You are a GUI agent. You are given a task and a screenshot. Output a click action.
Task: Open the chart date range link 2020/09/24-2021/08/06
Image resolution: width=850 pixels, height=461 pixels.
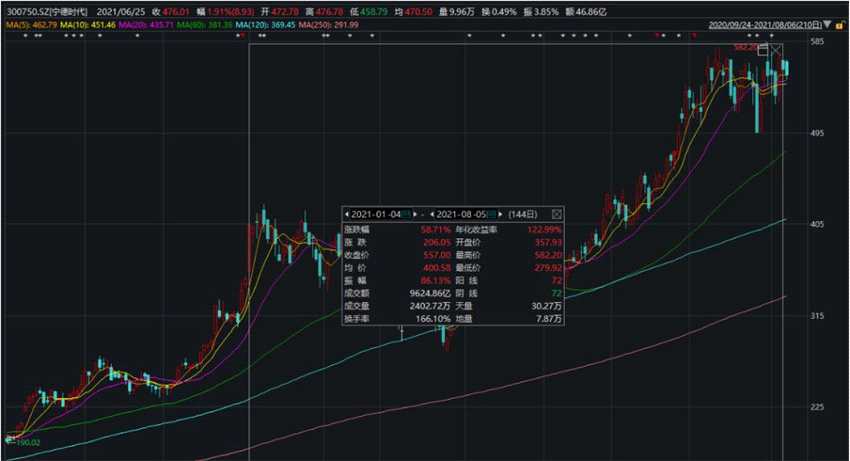point(765,25)
